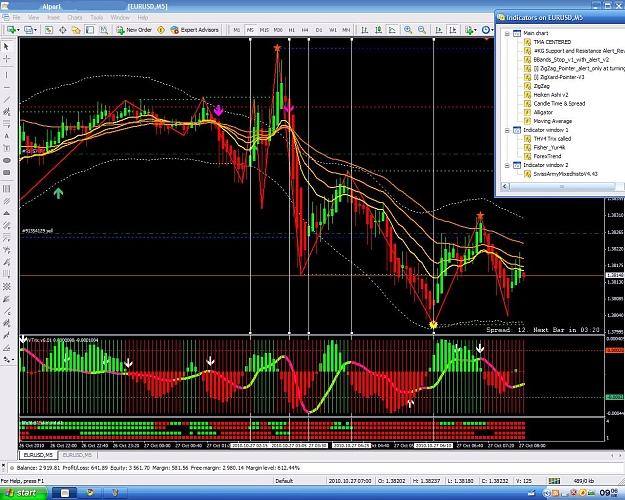Open Chrome from the taskbar
625x500 pixels.
(x=90, y=493)
